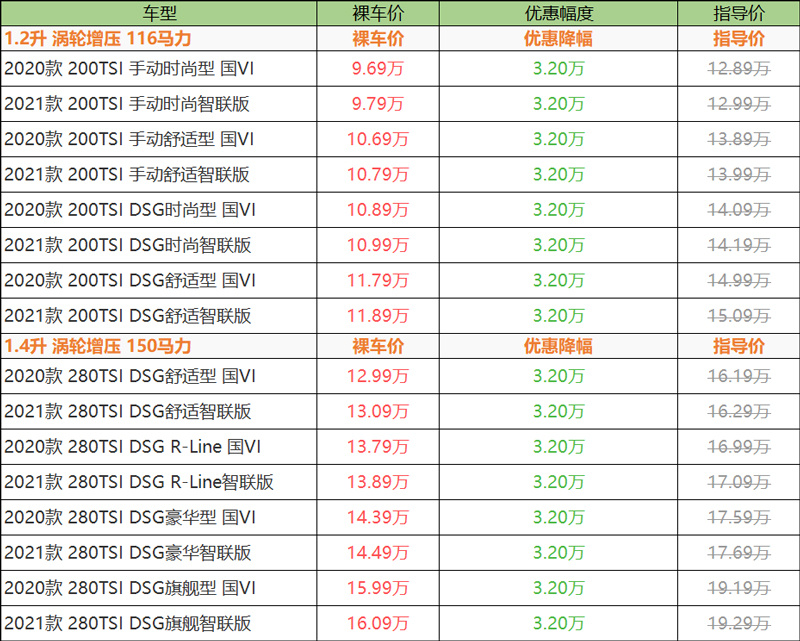Click 2020款 200TSI DSG时尚型 国VI
This screenshot has width=800, height=641.
pyautogui.click(x=130, y=209)
